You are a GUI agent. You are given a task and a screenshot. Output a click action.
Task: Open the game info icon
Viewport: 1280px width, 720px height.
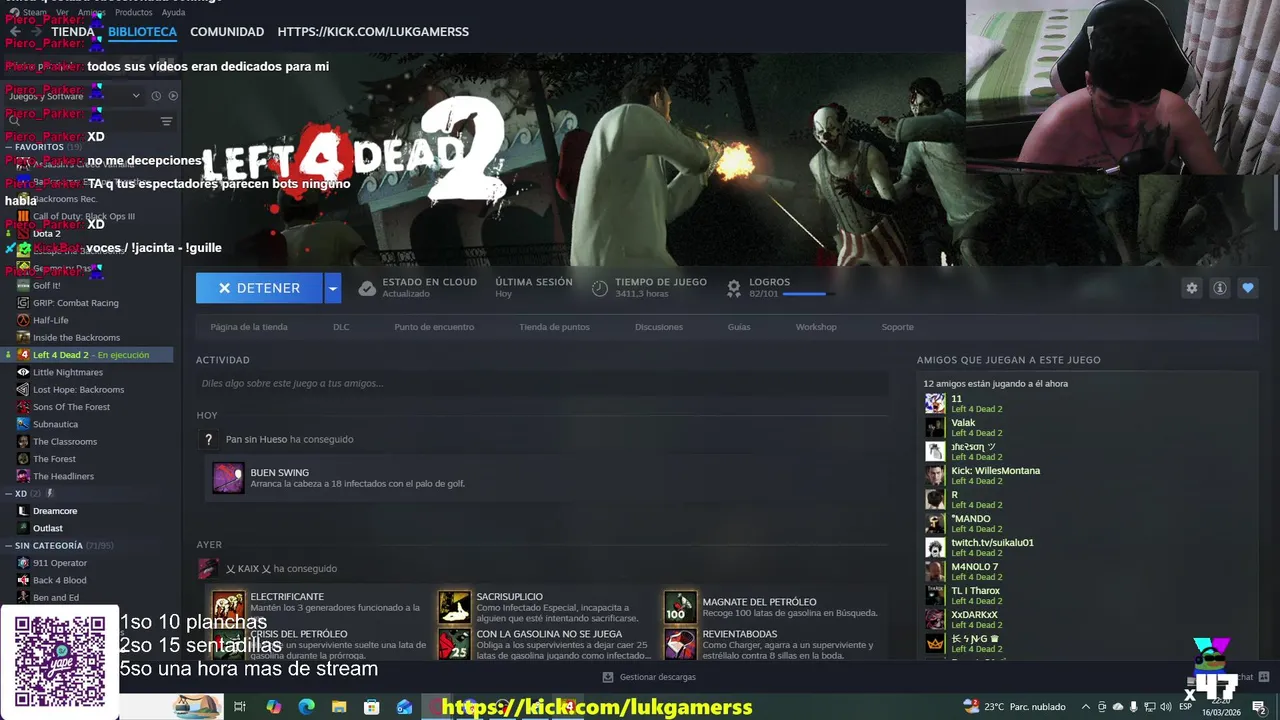pyautogui.click(x=1219, y=288)
